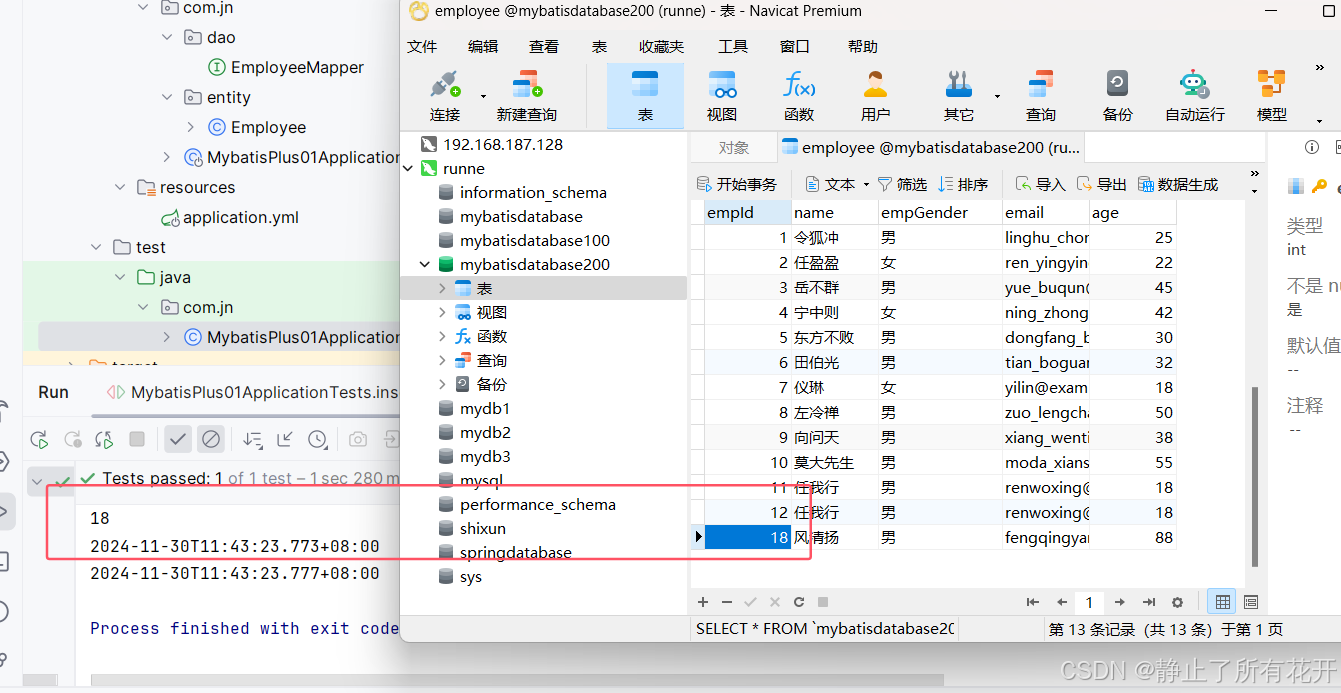Click 导出 export button
Viewport: 1341px width, 693px height.
(1102, 184)
